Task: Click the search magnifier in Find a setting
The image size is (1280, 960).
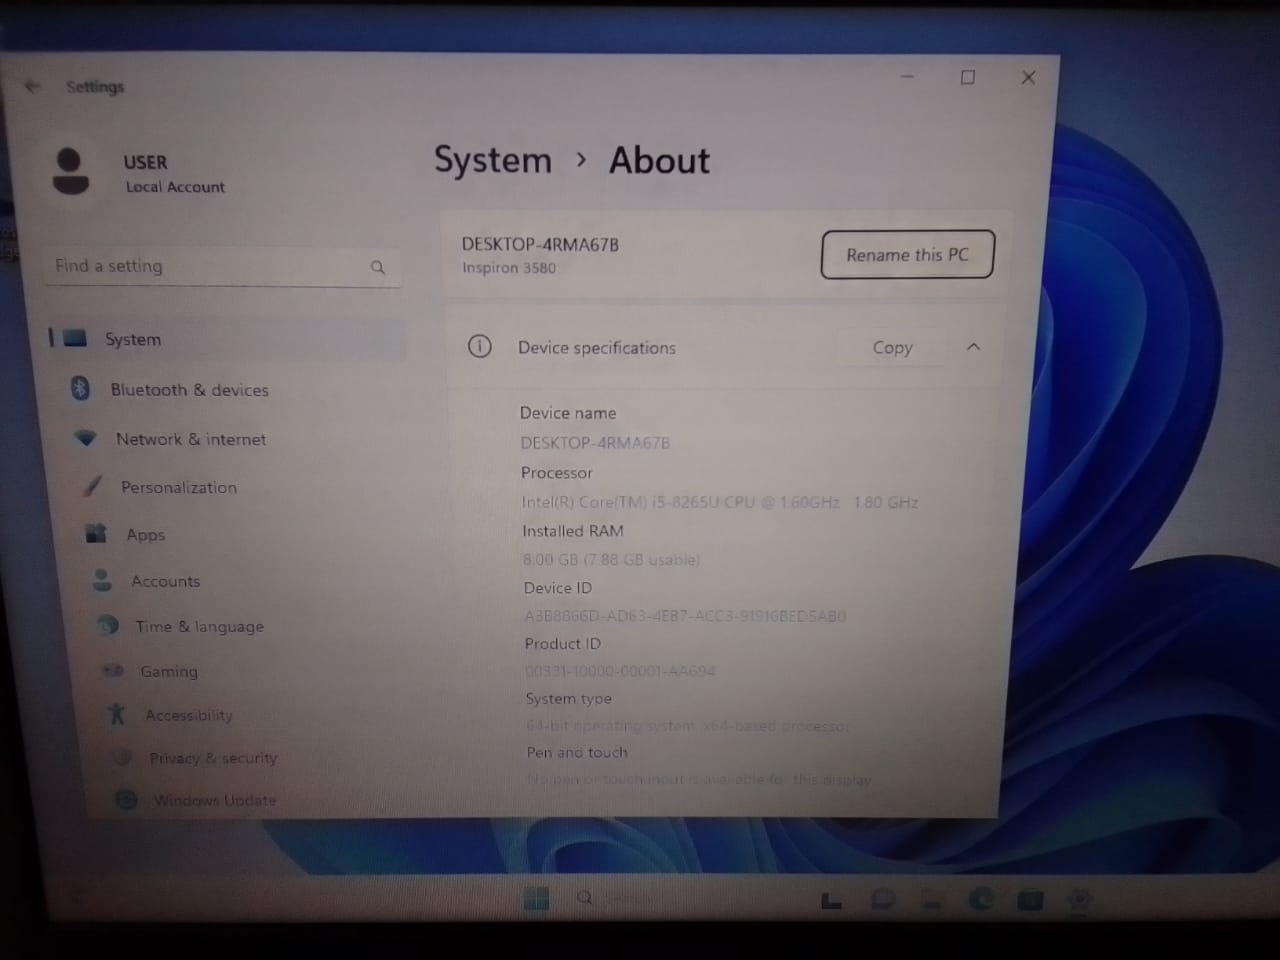Action: 378,267
